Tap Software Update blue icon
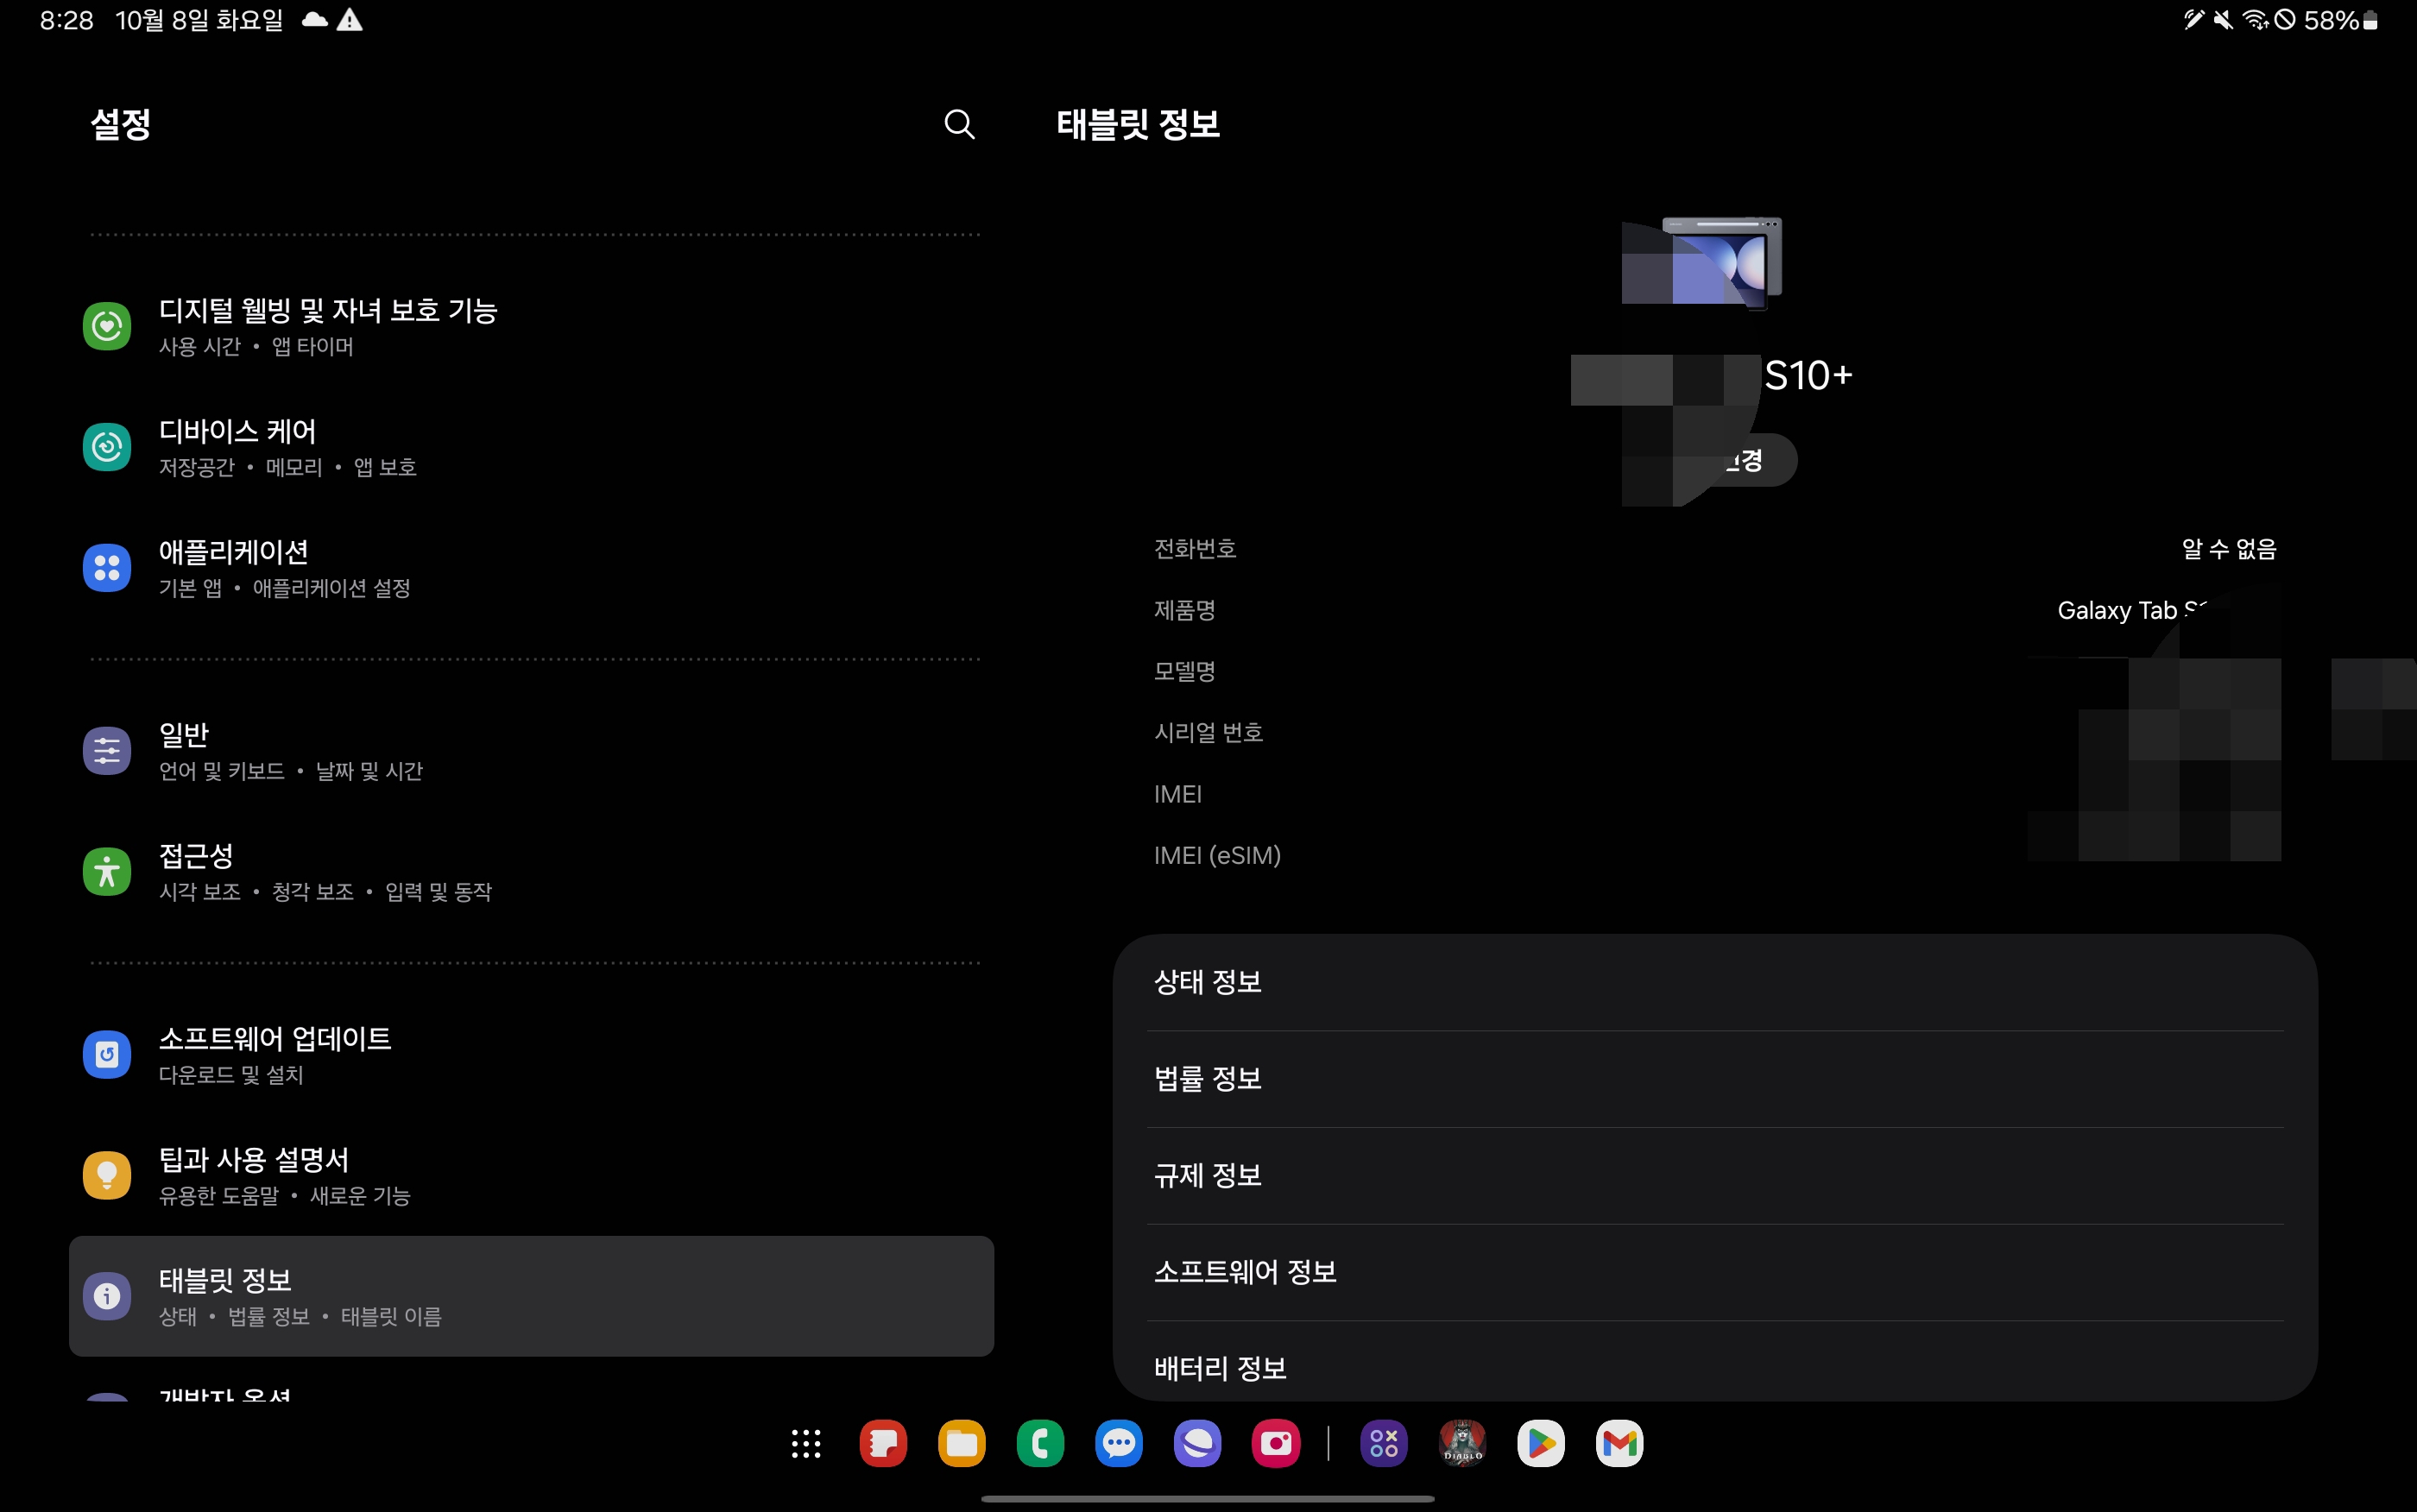 point(107,1054)
